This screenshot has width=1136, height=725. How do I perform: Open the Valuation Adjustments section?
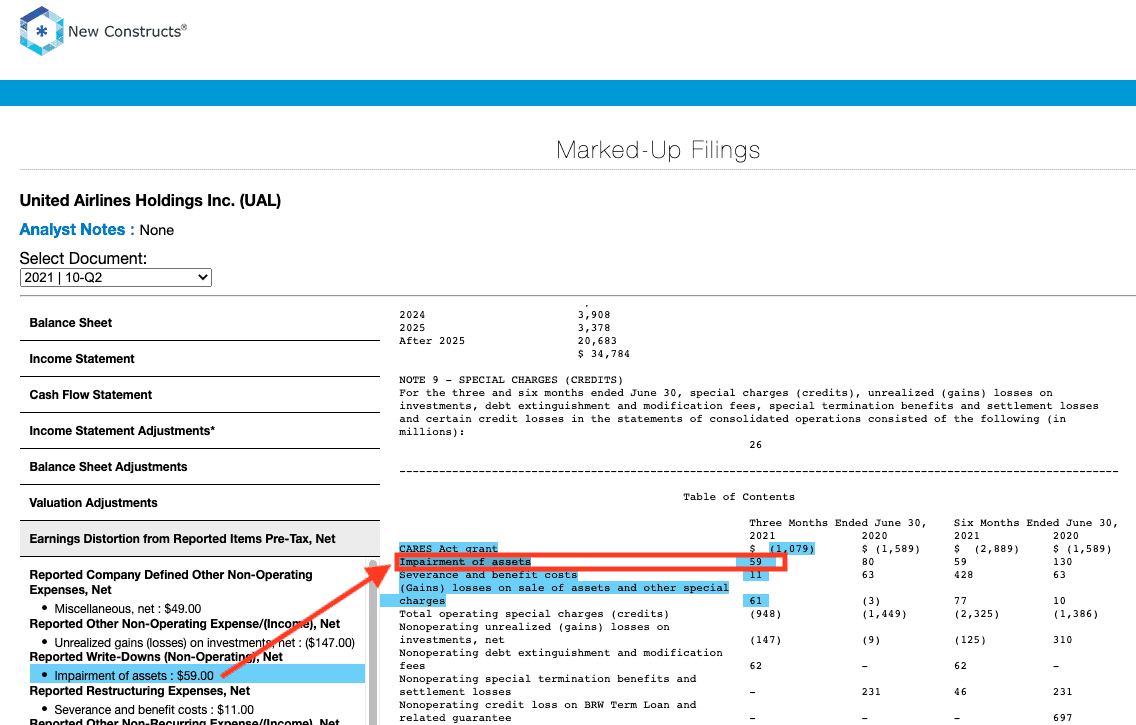[200, 503]
